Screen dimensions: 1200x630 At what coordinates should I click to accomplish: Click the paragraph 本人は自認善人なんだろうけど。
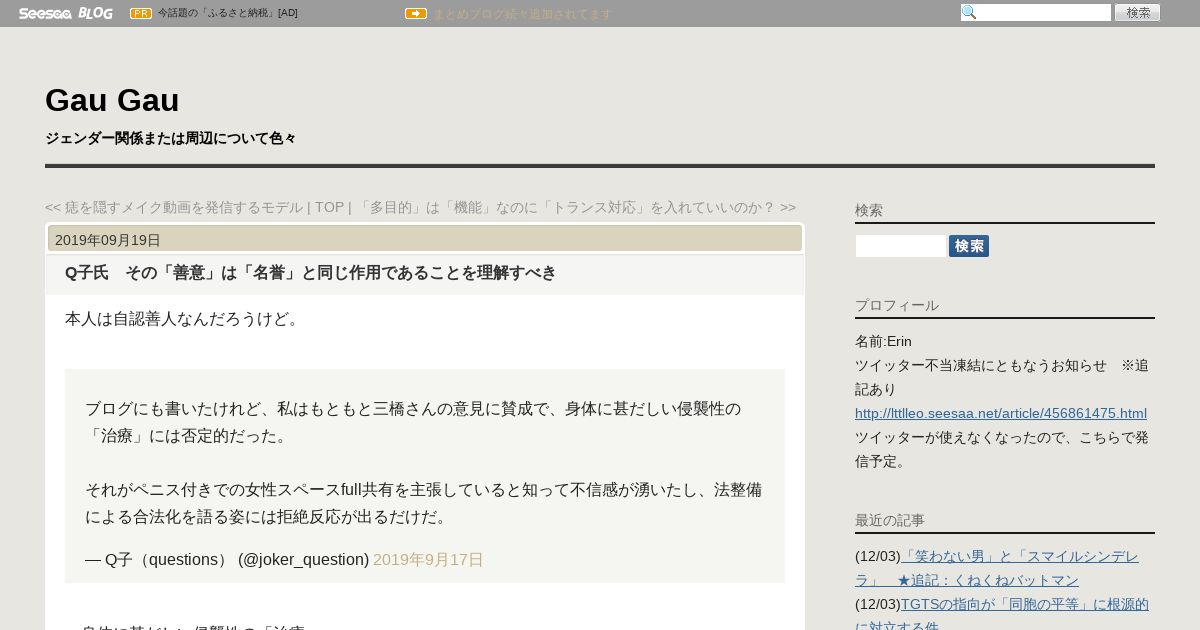(183, 319)
